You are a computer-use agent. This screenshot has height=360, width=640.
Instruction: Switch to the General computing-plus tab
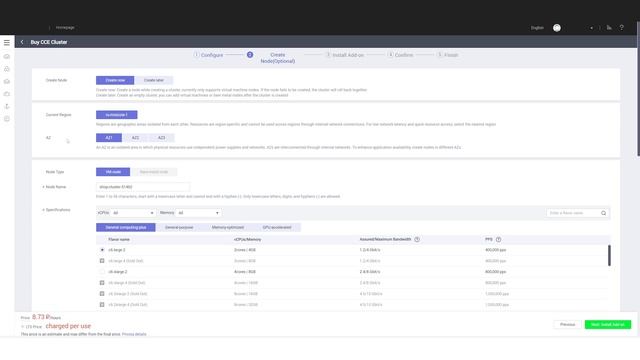click(x=126, y=227)
